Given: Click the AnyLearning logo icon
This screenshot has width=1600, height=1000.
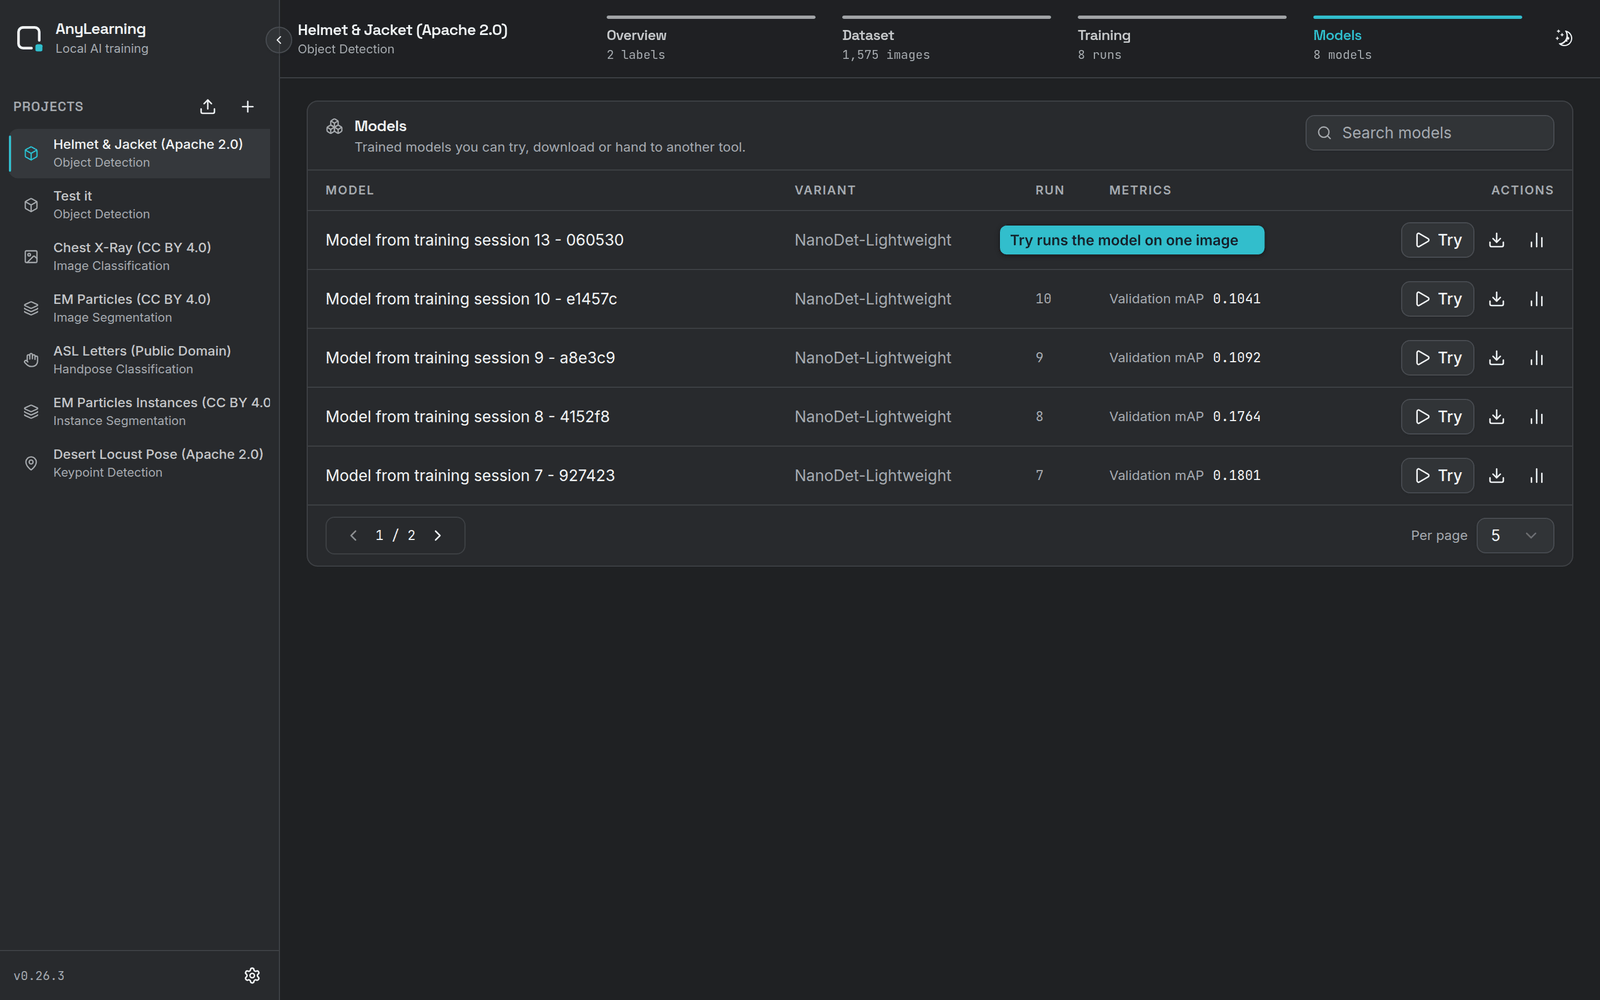Looking at the screenshot, I should click(x=30, y=39).
